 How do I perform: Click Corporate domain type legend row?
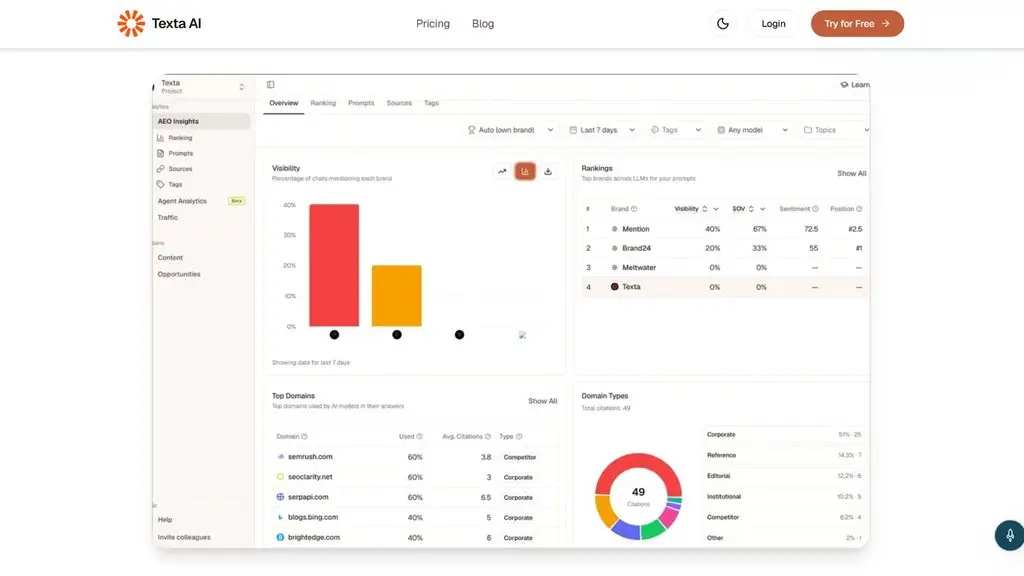[784, 434]
